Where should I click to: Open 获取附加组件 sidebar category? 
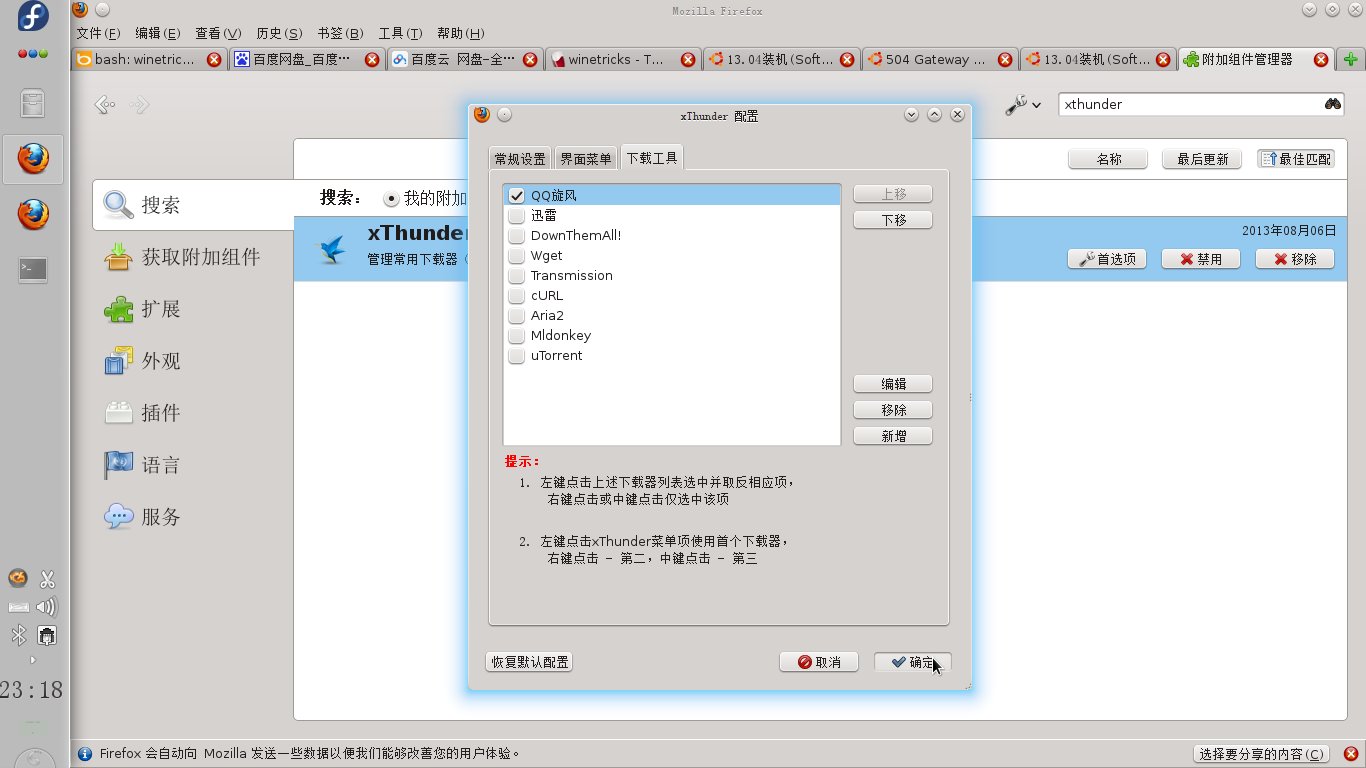point(193,257)
